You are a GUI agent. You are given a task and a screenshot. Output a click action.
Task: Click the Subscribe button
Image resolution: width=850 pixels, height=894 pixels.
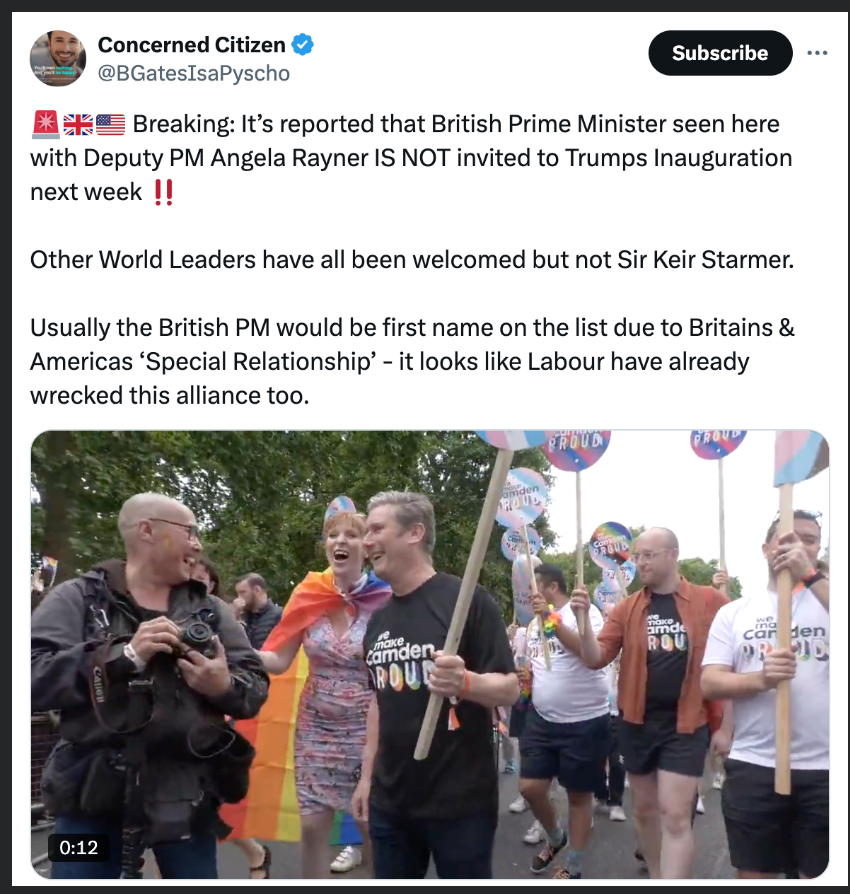[x=720, y=53]
